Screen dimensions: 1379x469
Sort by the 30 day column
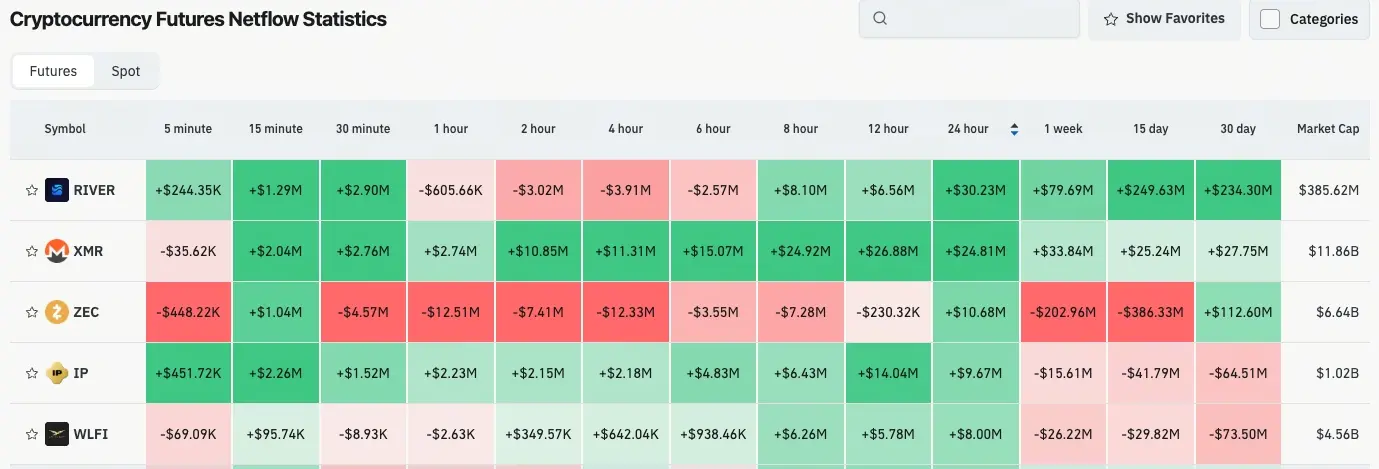(1238, 129)
